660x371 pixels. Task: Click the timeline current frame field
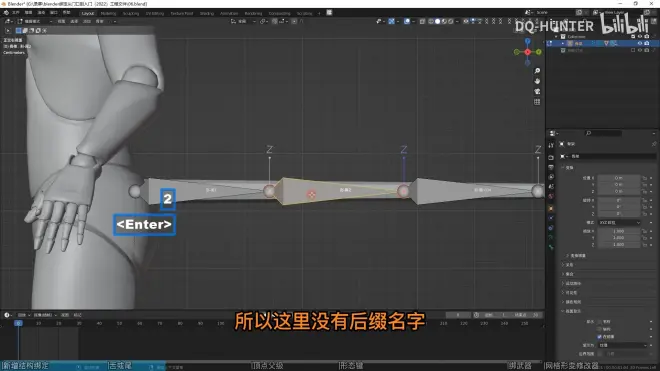pyautogui.click(x=458, y=315)
